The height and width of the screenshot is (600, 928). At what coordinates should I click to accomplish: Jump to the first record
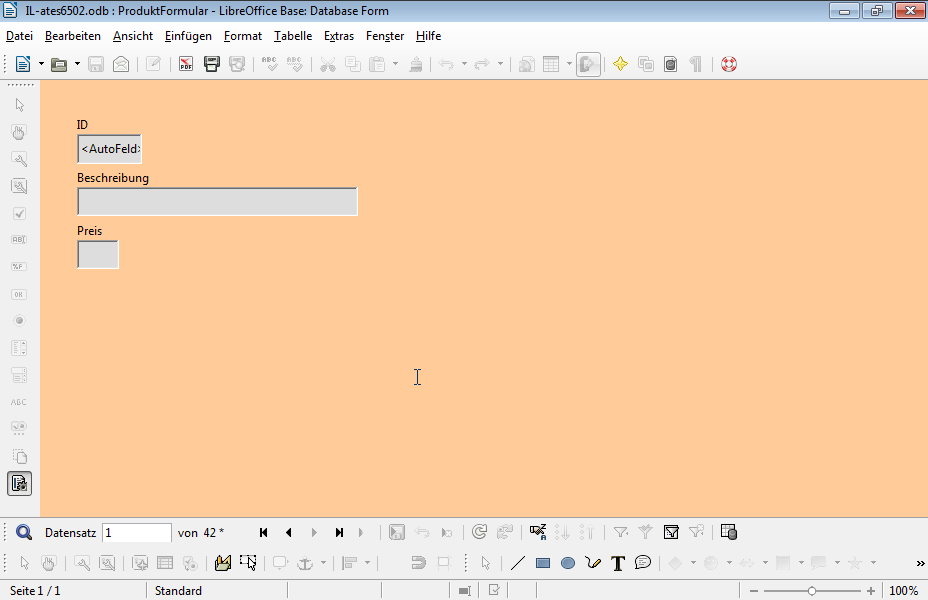coord(263,533)
